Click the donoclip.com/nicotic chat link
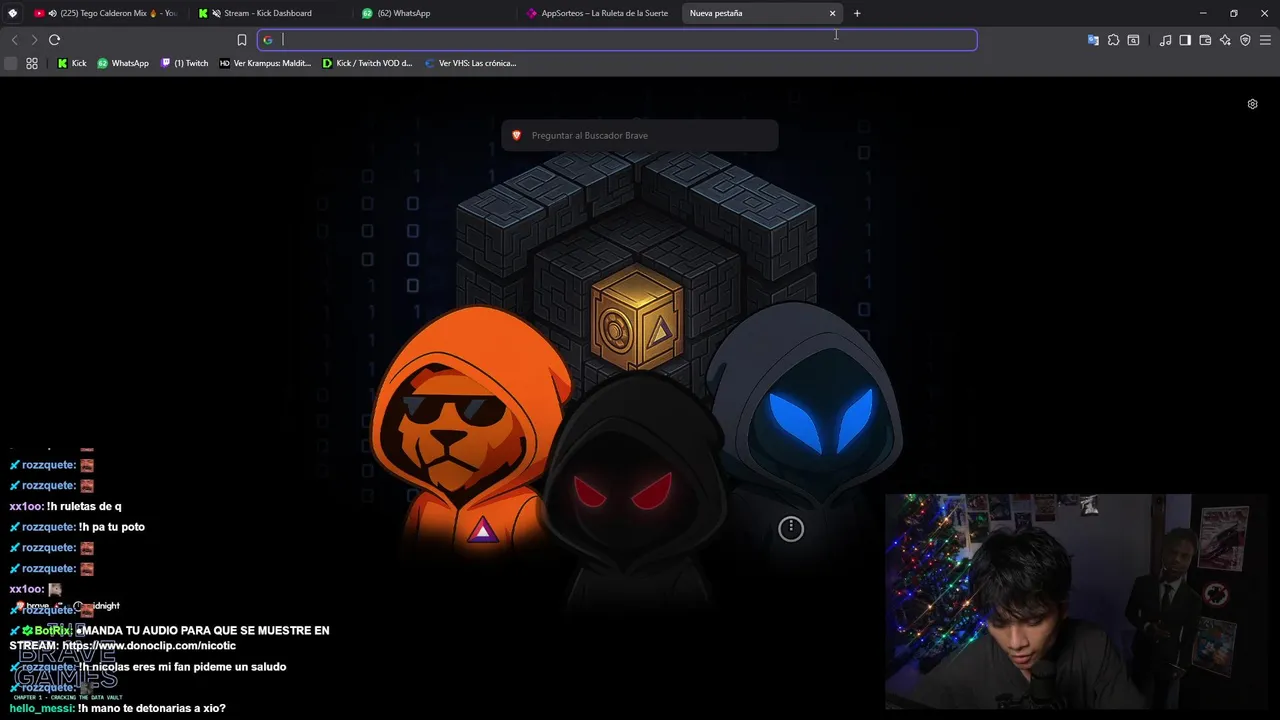 [x=149, y=646]
